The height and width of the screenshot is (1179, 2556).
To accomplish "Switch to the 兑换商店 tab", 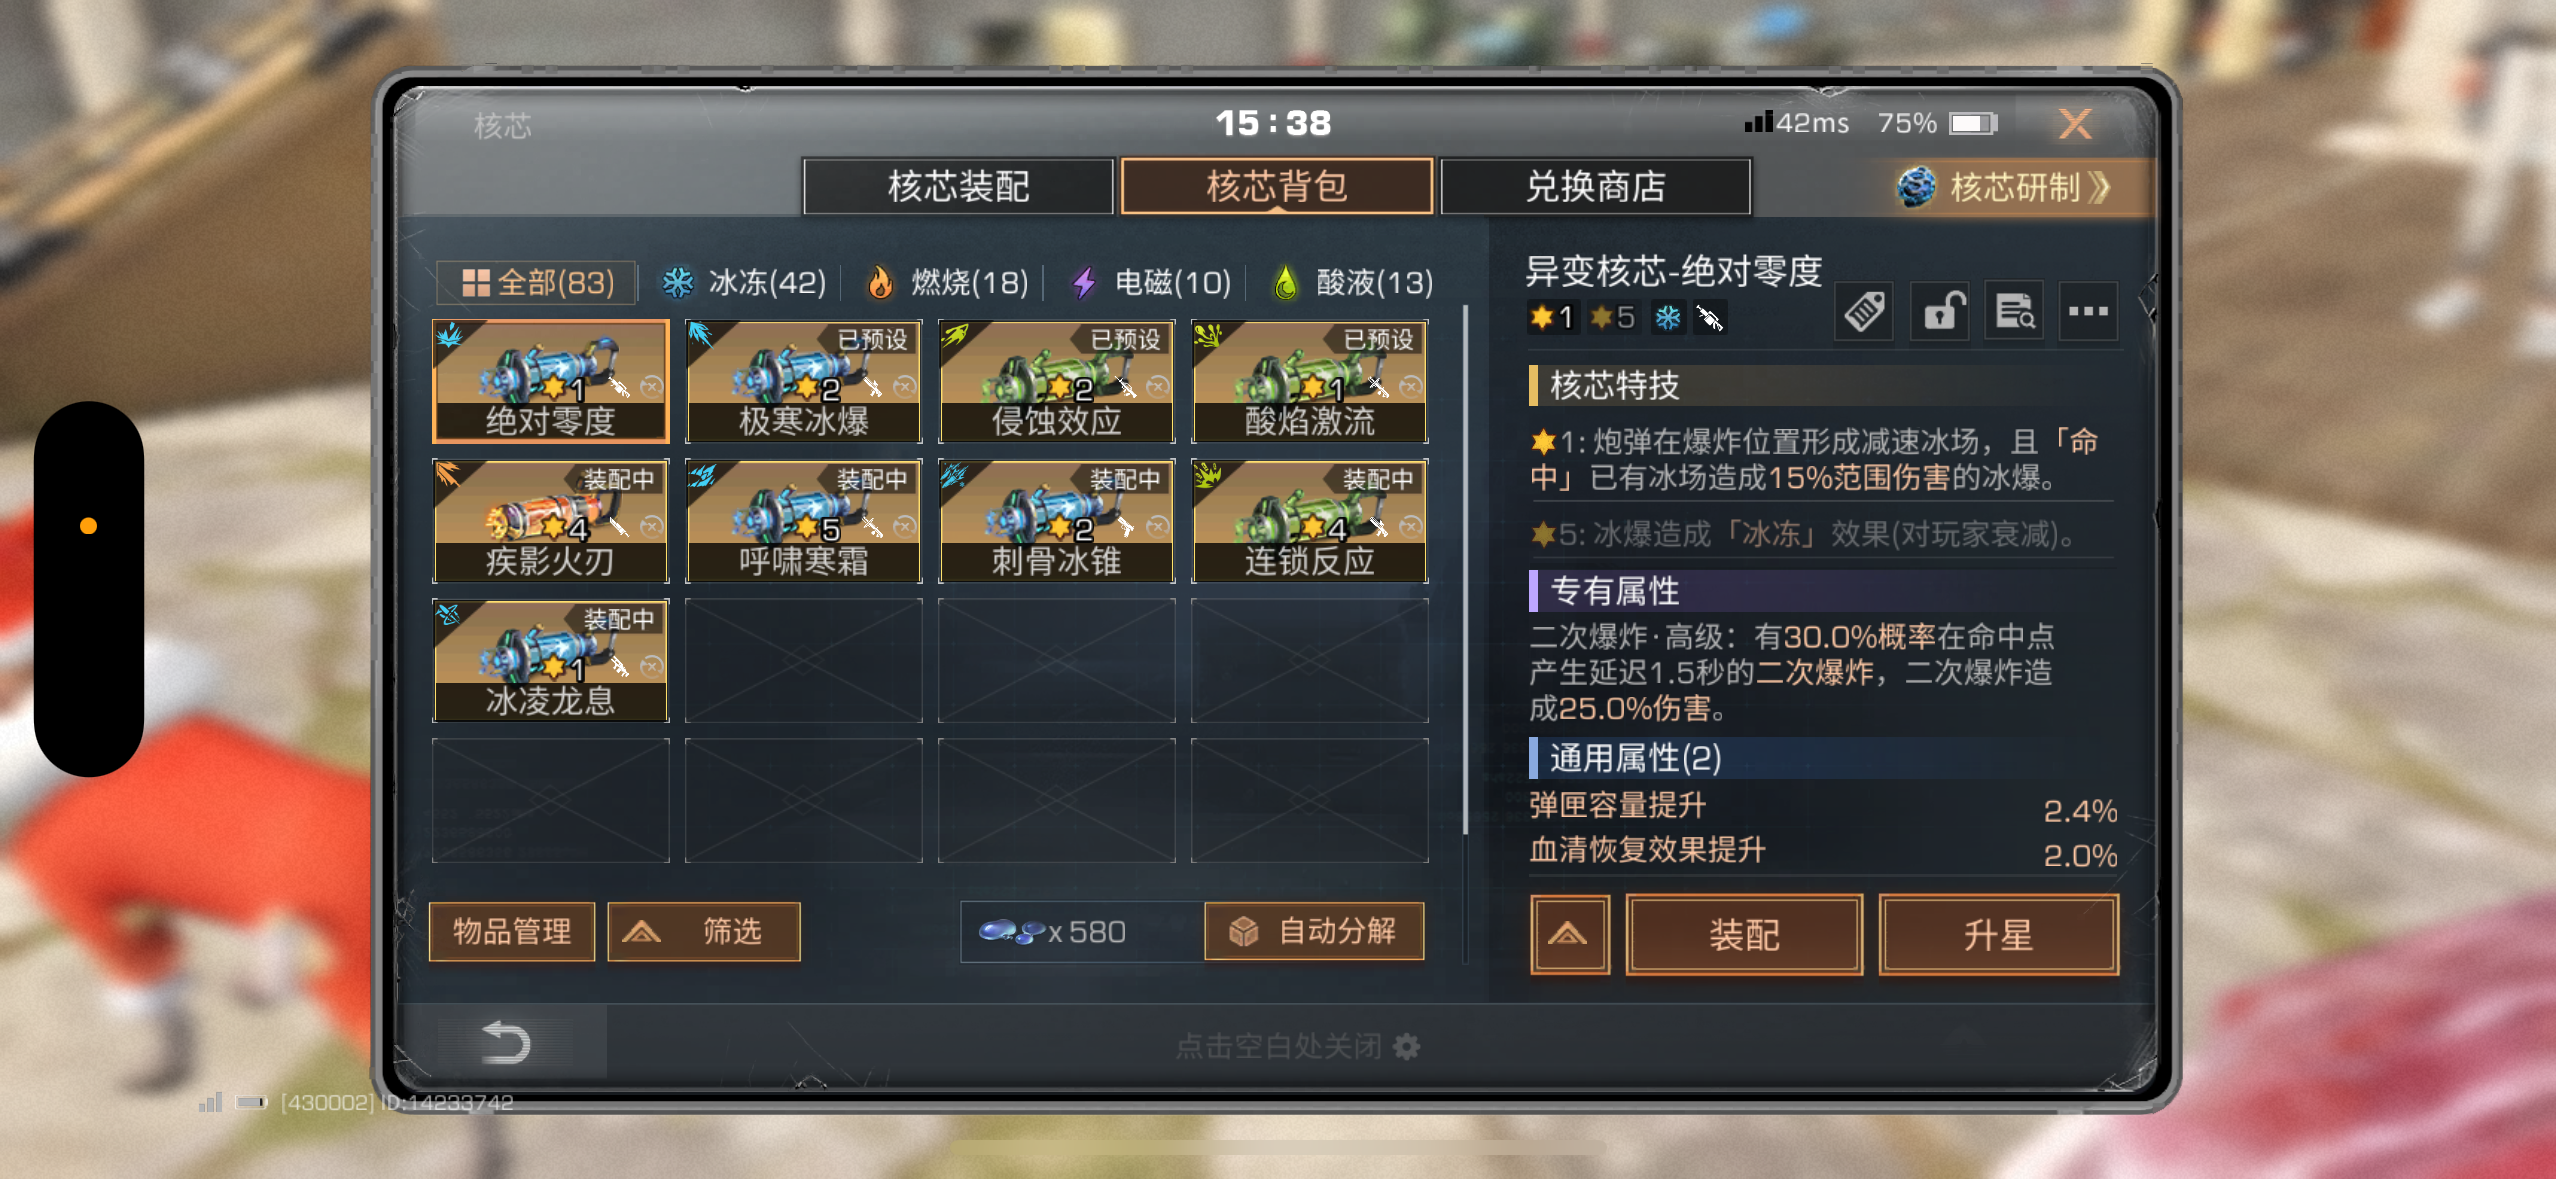I will click(x=1595, y=187).
